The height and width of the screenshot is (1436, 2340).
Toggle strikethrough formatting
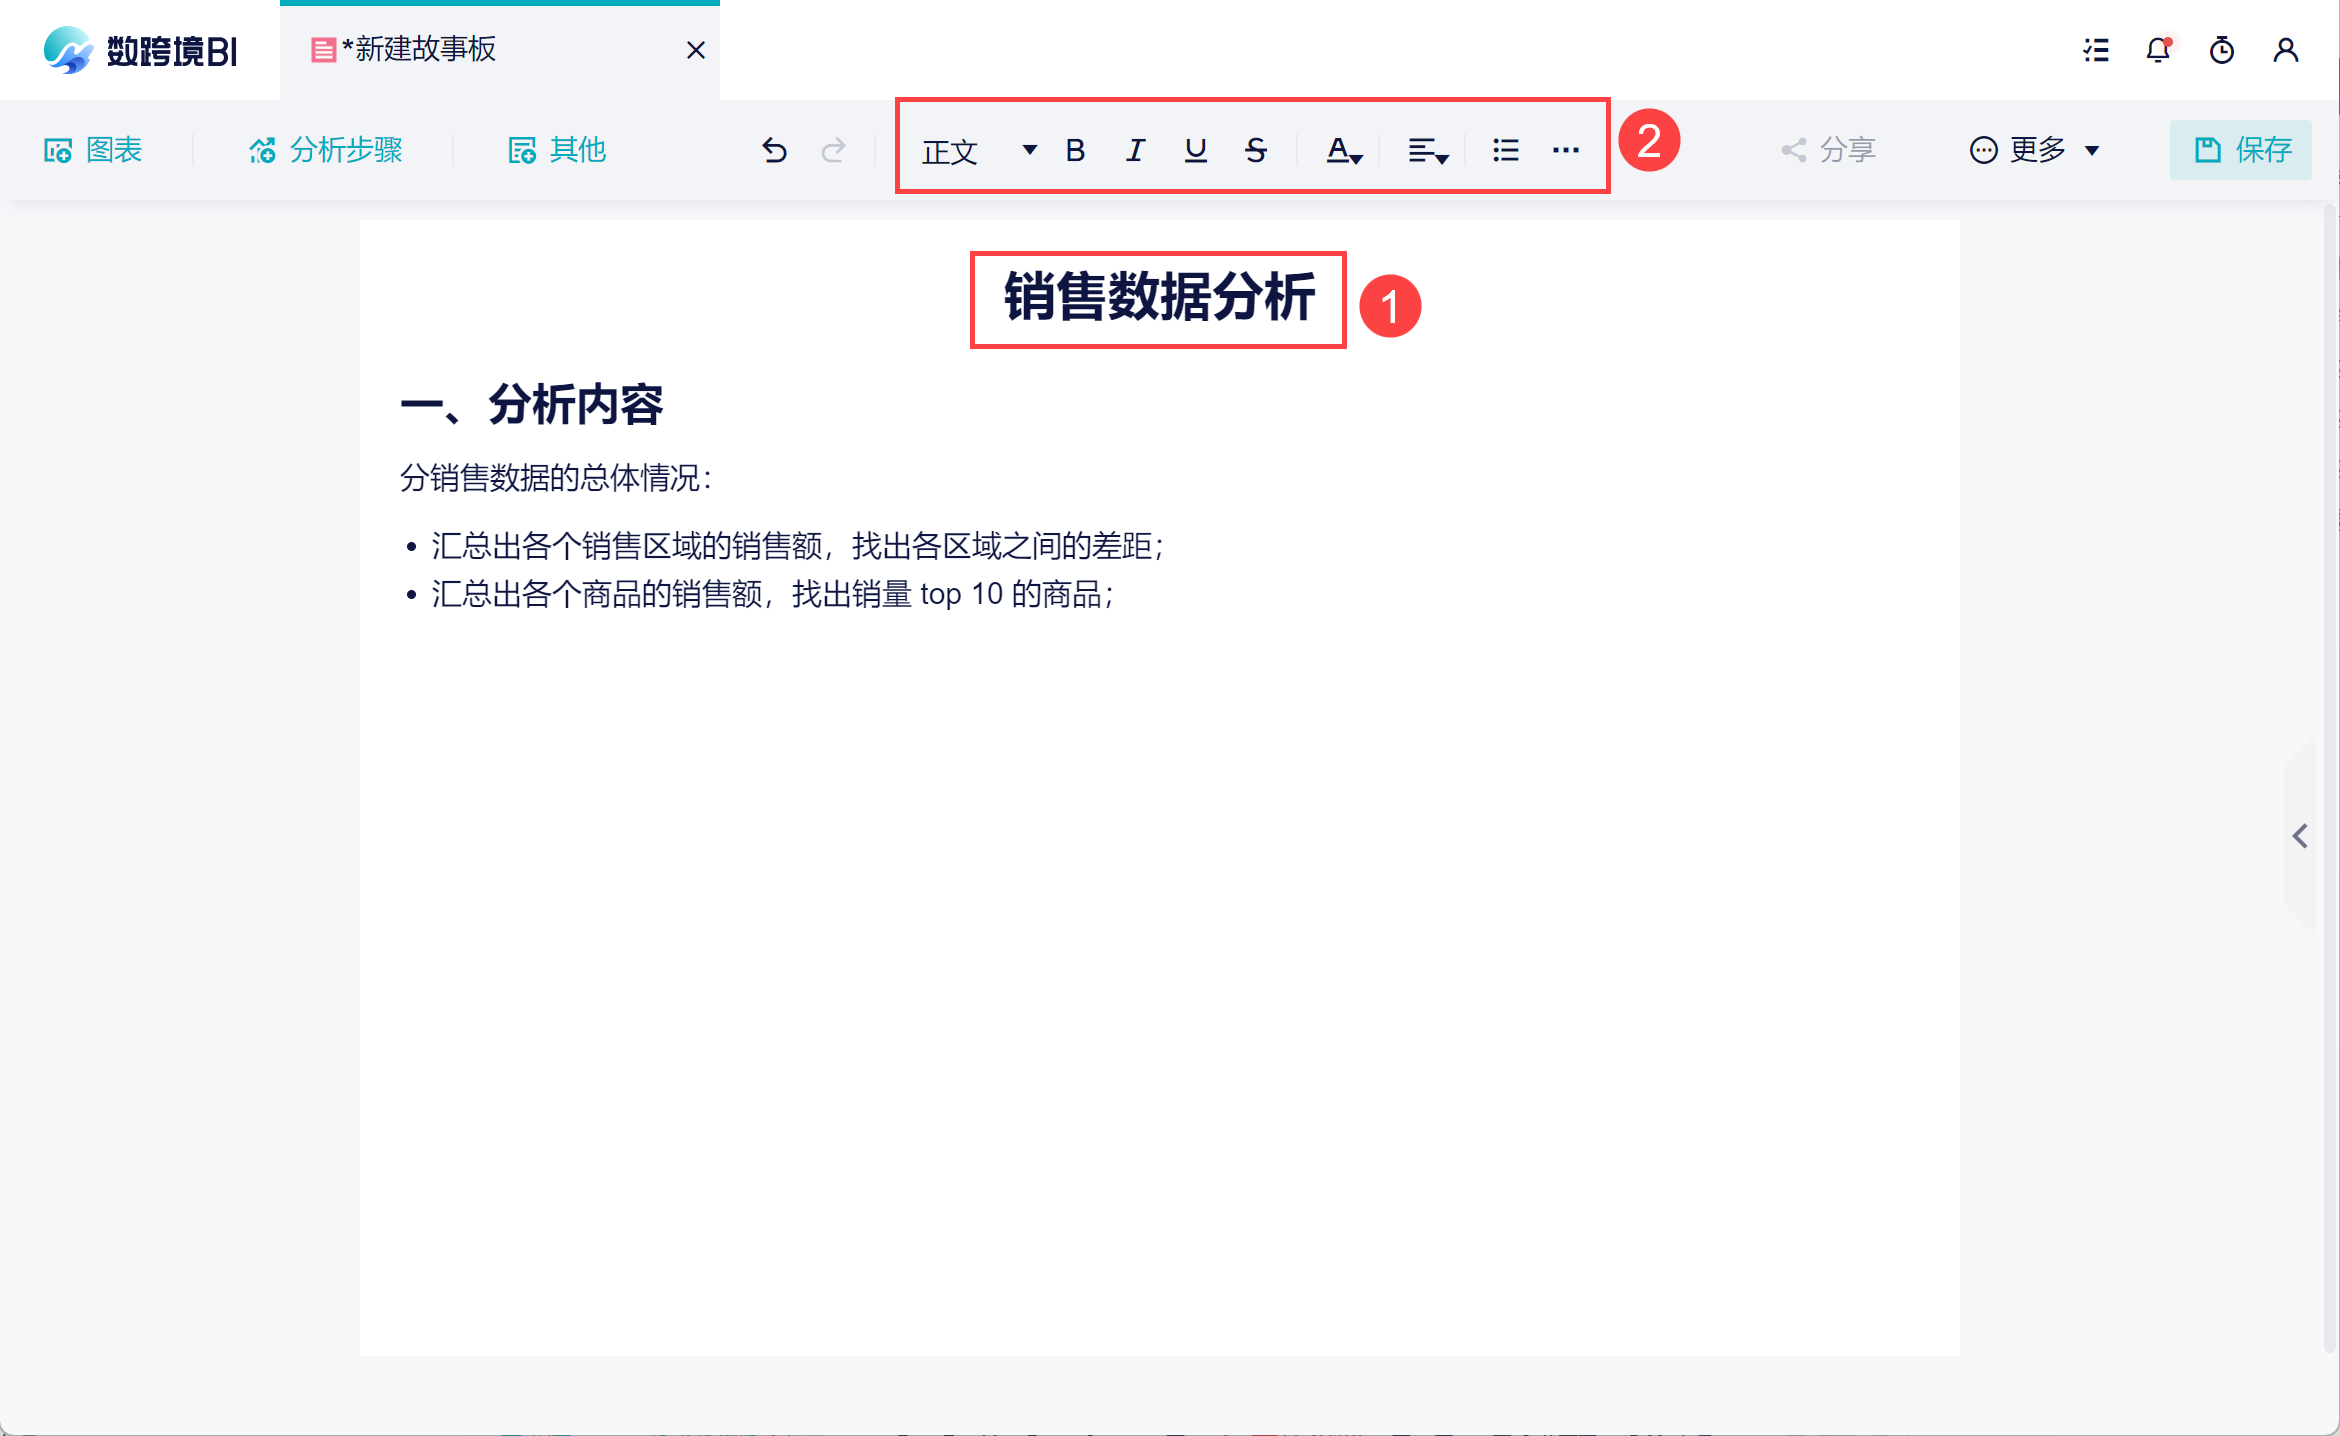[1256, 150]
